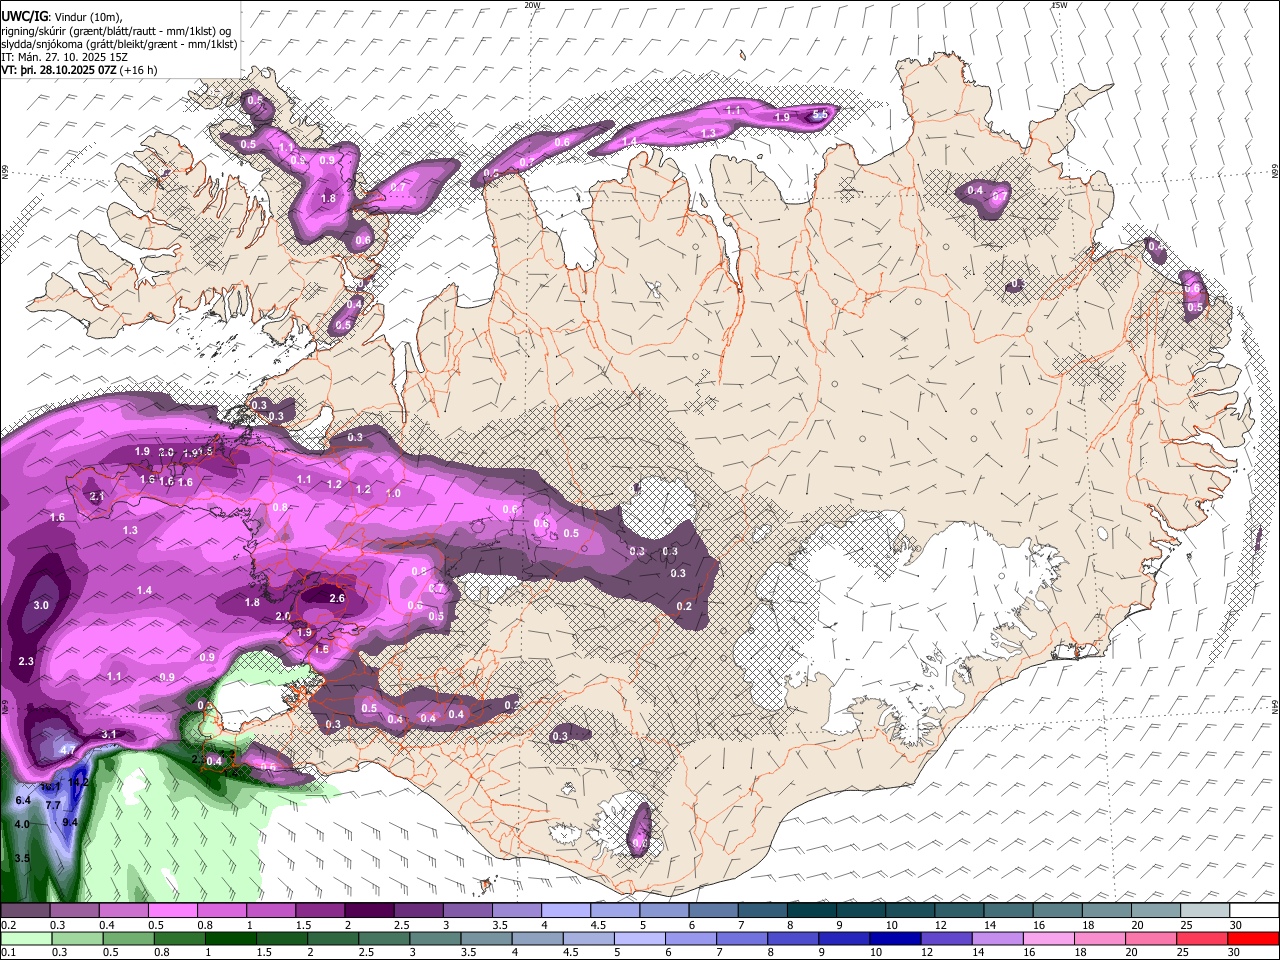This screenshot has height=960, width=1280.
Task: Select the 9.4 rainfall value on the map
Action: point(70,822)
